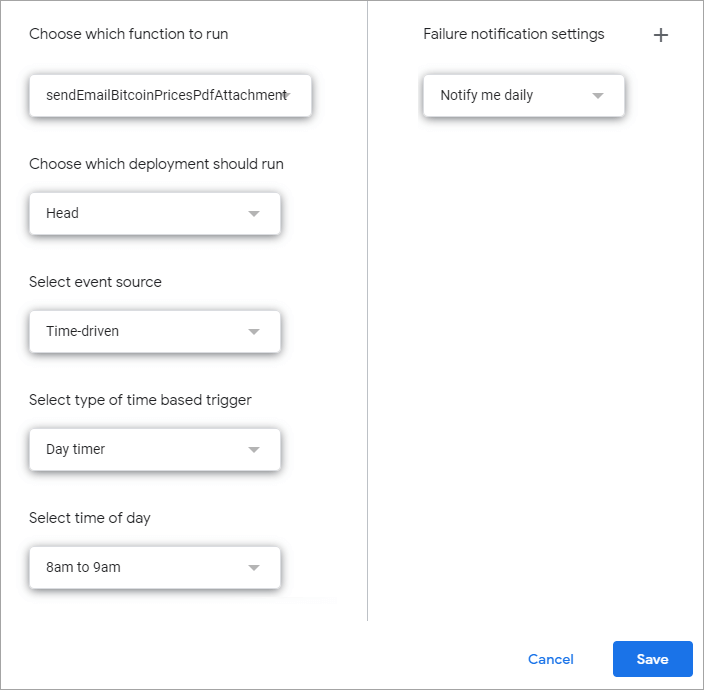Screen dimensions: 704x690
Task: Add a failure notification with plus icon
Action: [x=660, y=35]
